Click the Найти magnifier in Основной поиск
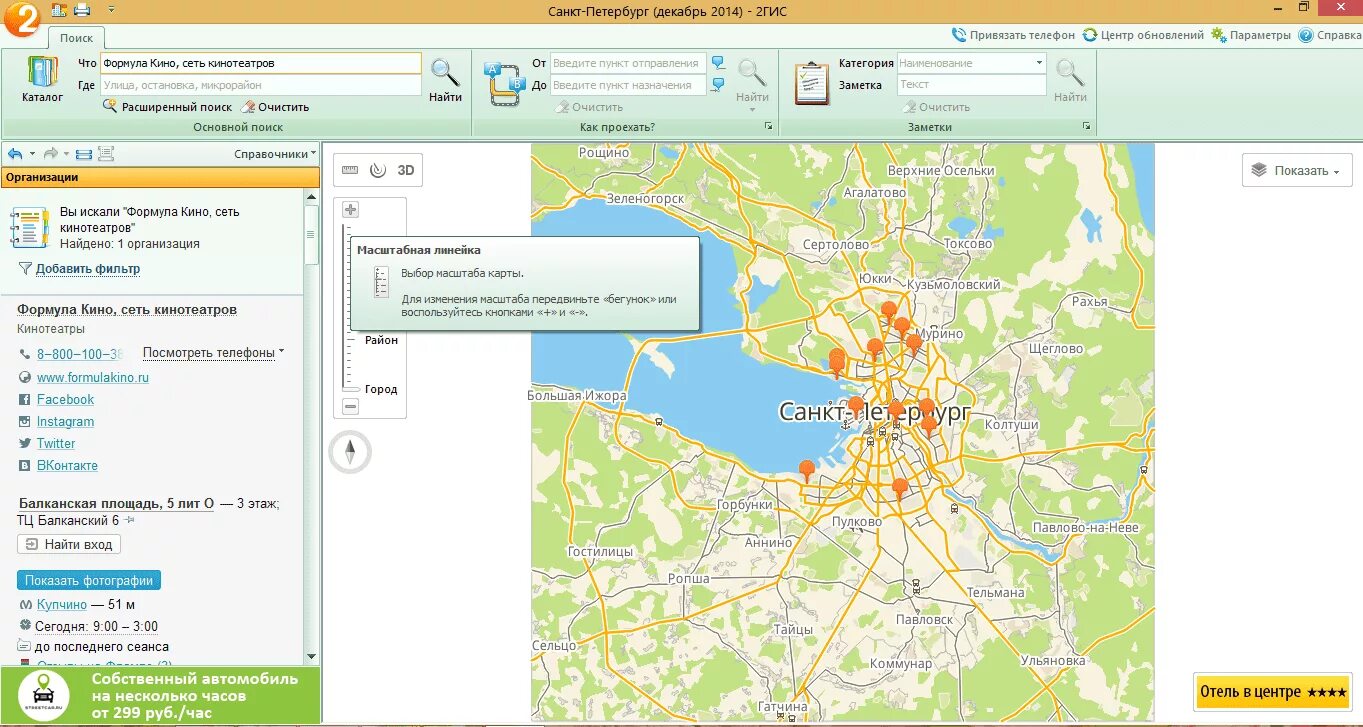The width and height of the screenshot is (1363, 727). pos(445,81)
